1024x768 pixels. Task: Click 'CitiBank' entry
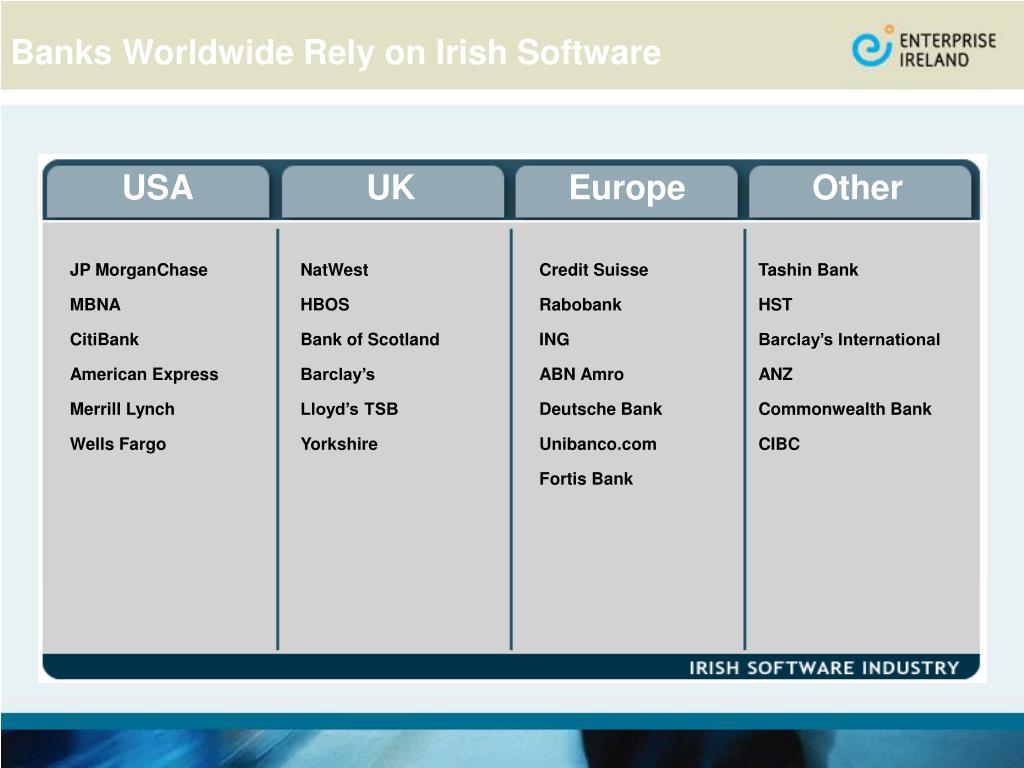104,339
